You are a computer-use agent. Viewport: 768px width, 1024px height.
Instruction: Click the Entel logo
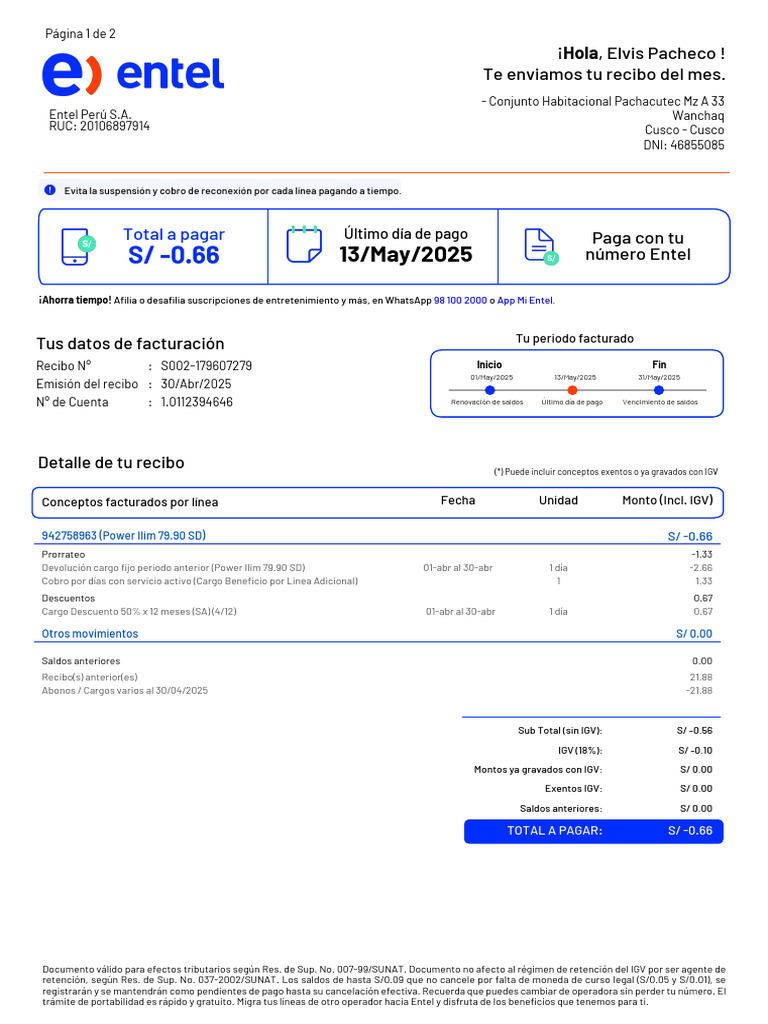133,74
